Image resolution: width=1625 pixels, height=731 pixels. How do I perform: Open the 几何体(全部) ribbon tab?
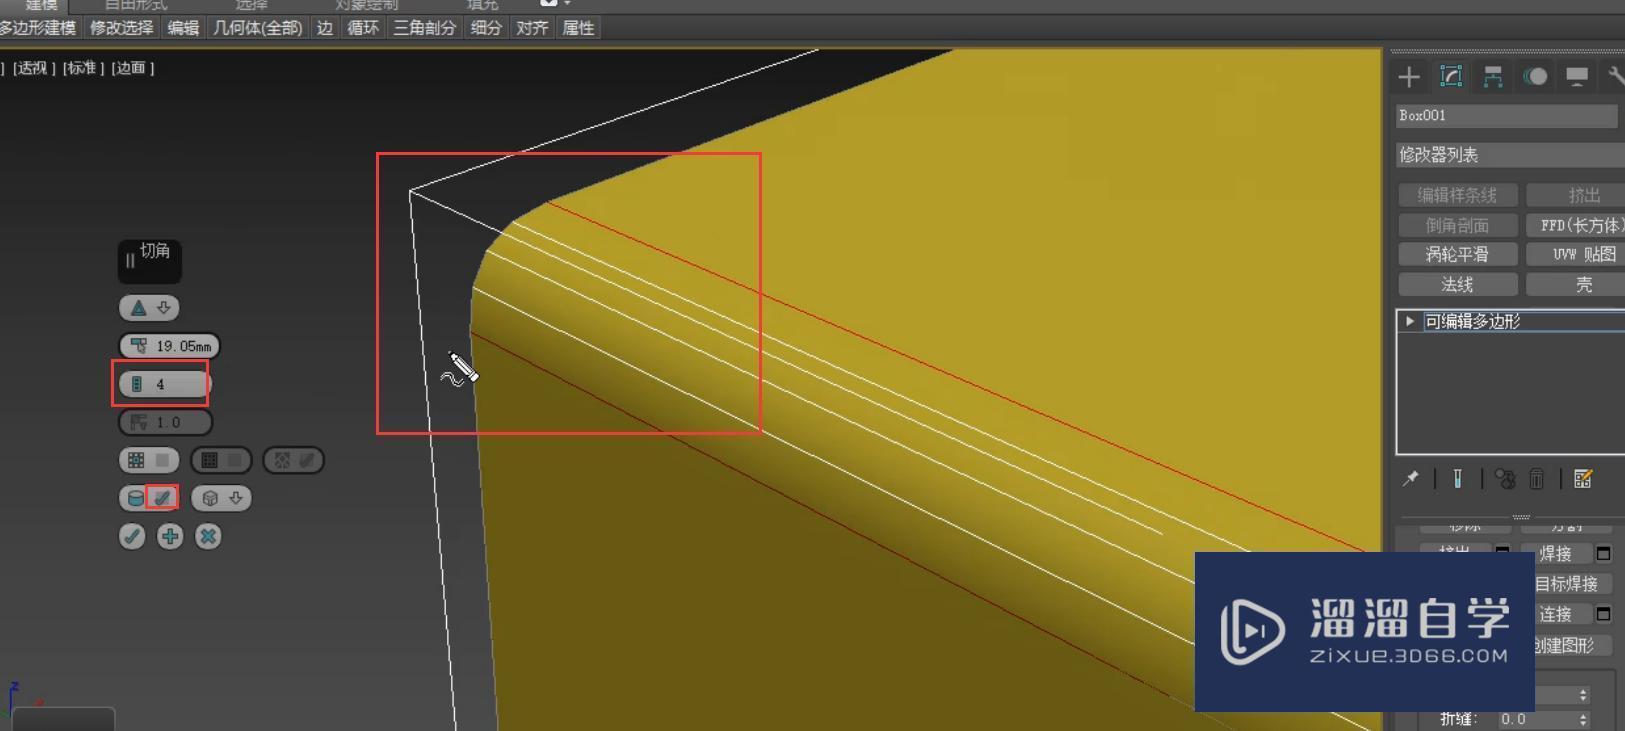pyautogui.click(x=258, y=28)
